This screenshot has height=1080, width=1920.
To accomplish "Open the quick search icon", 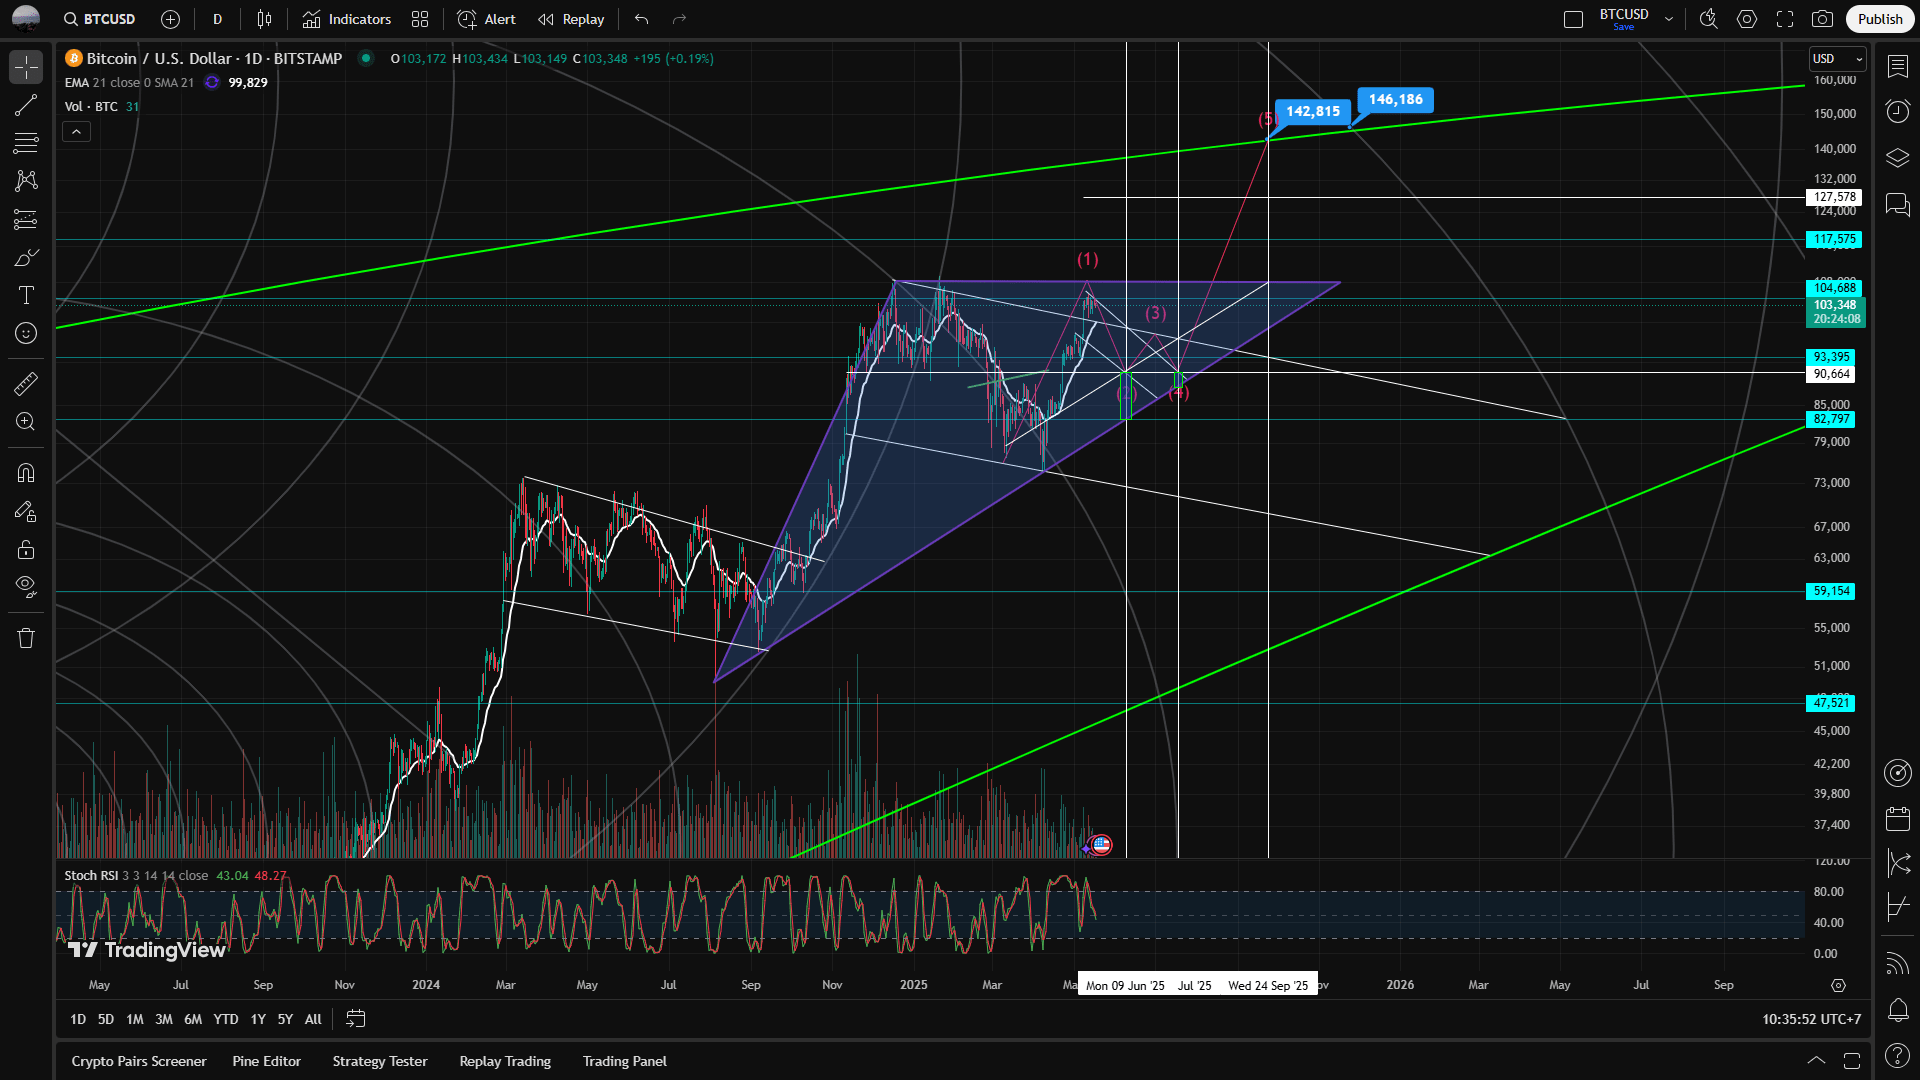I will point(1709,19).
